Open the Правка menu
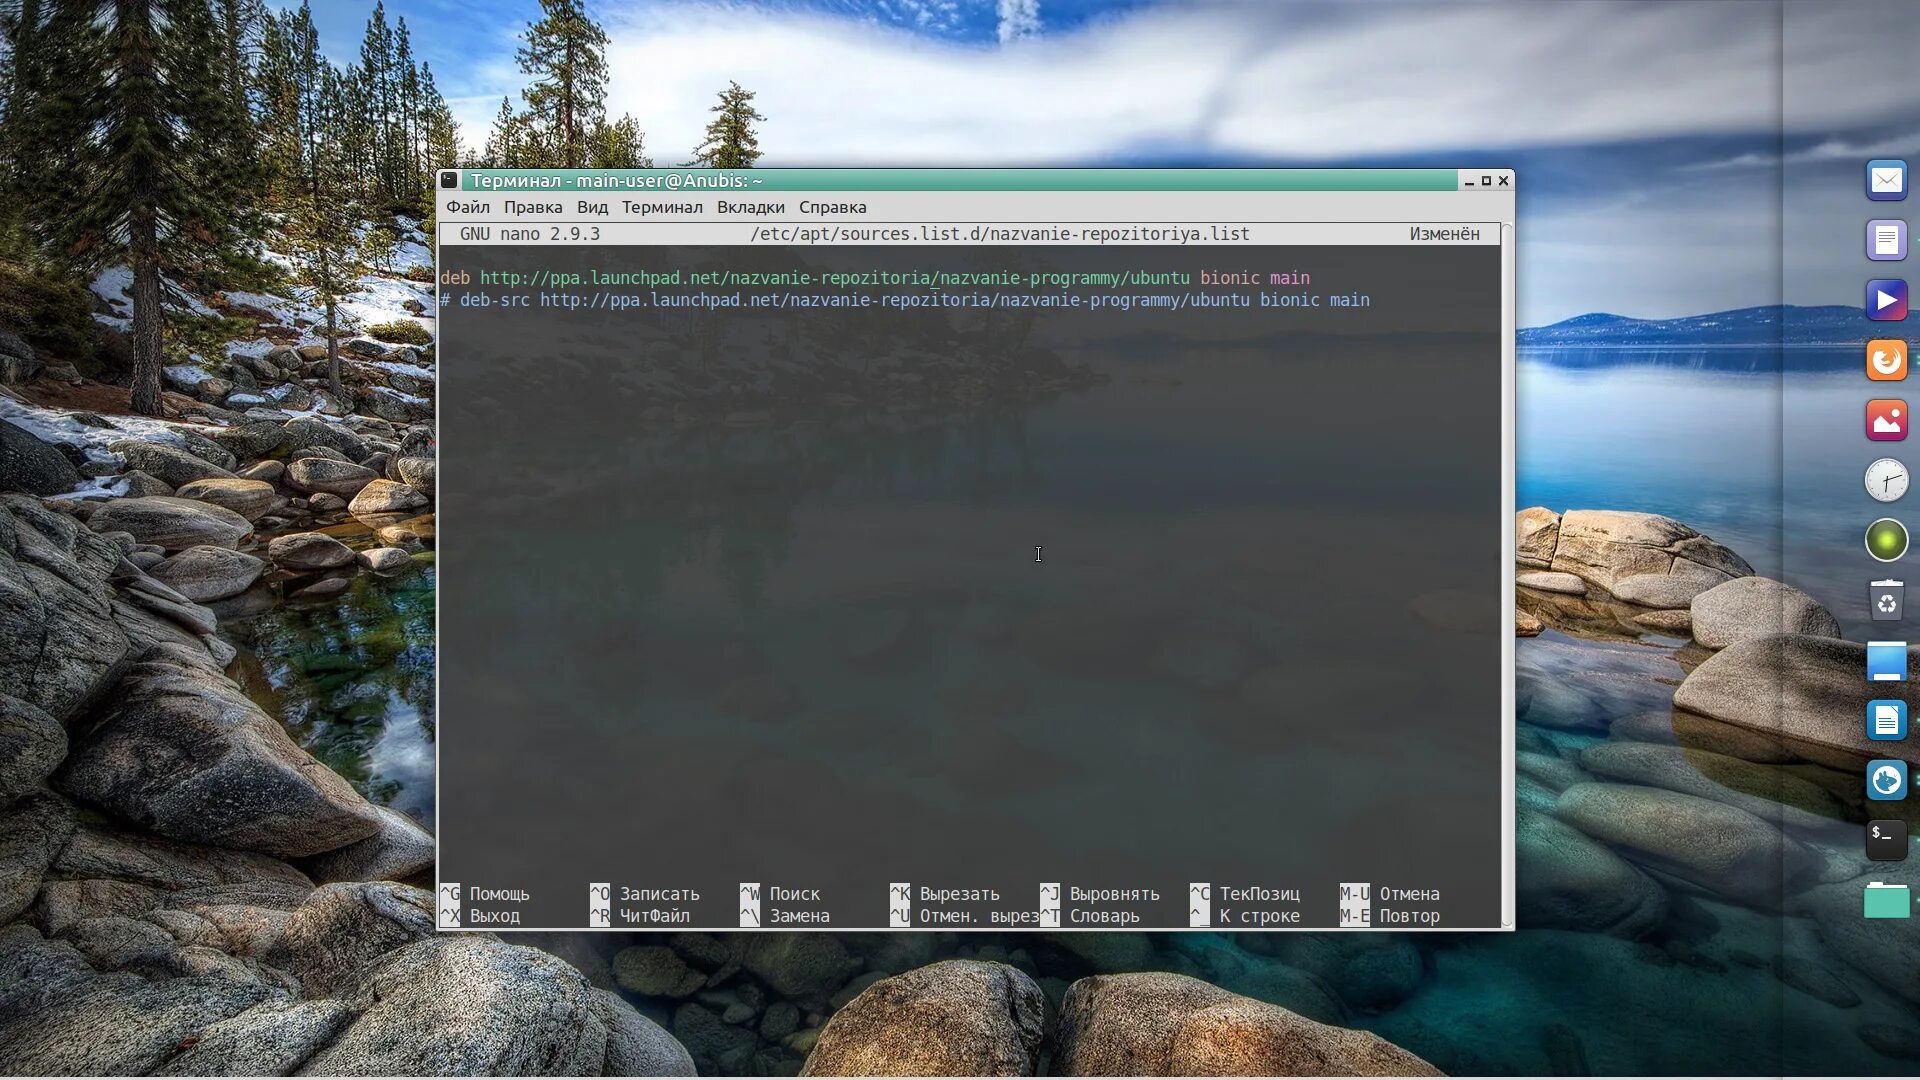This screenshot has height=1080, width=1920. click(x=532, y=207)
